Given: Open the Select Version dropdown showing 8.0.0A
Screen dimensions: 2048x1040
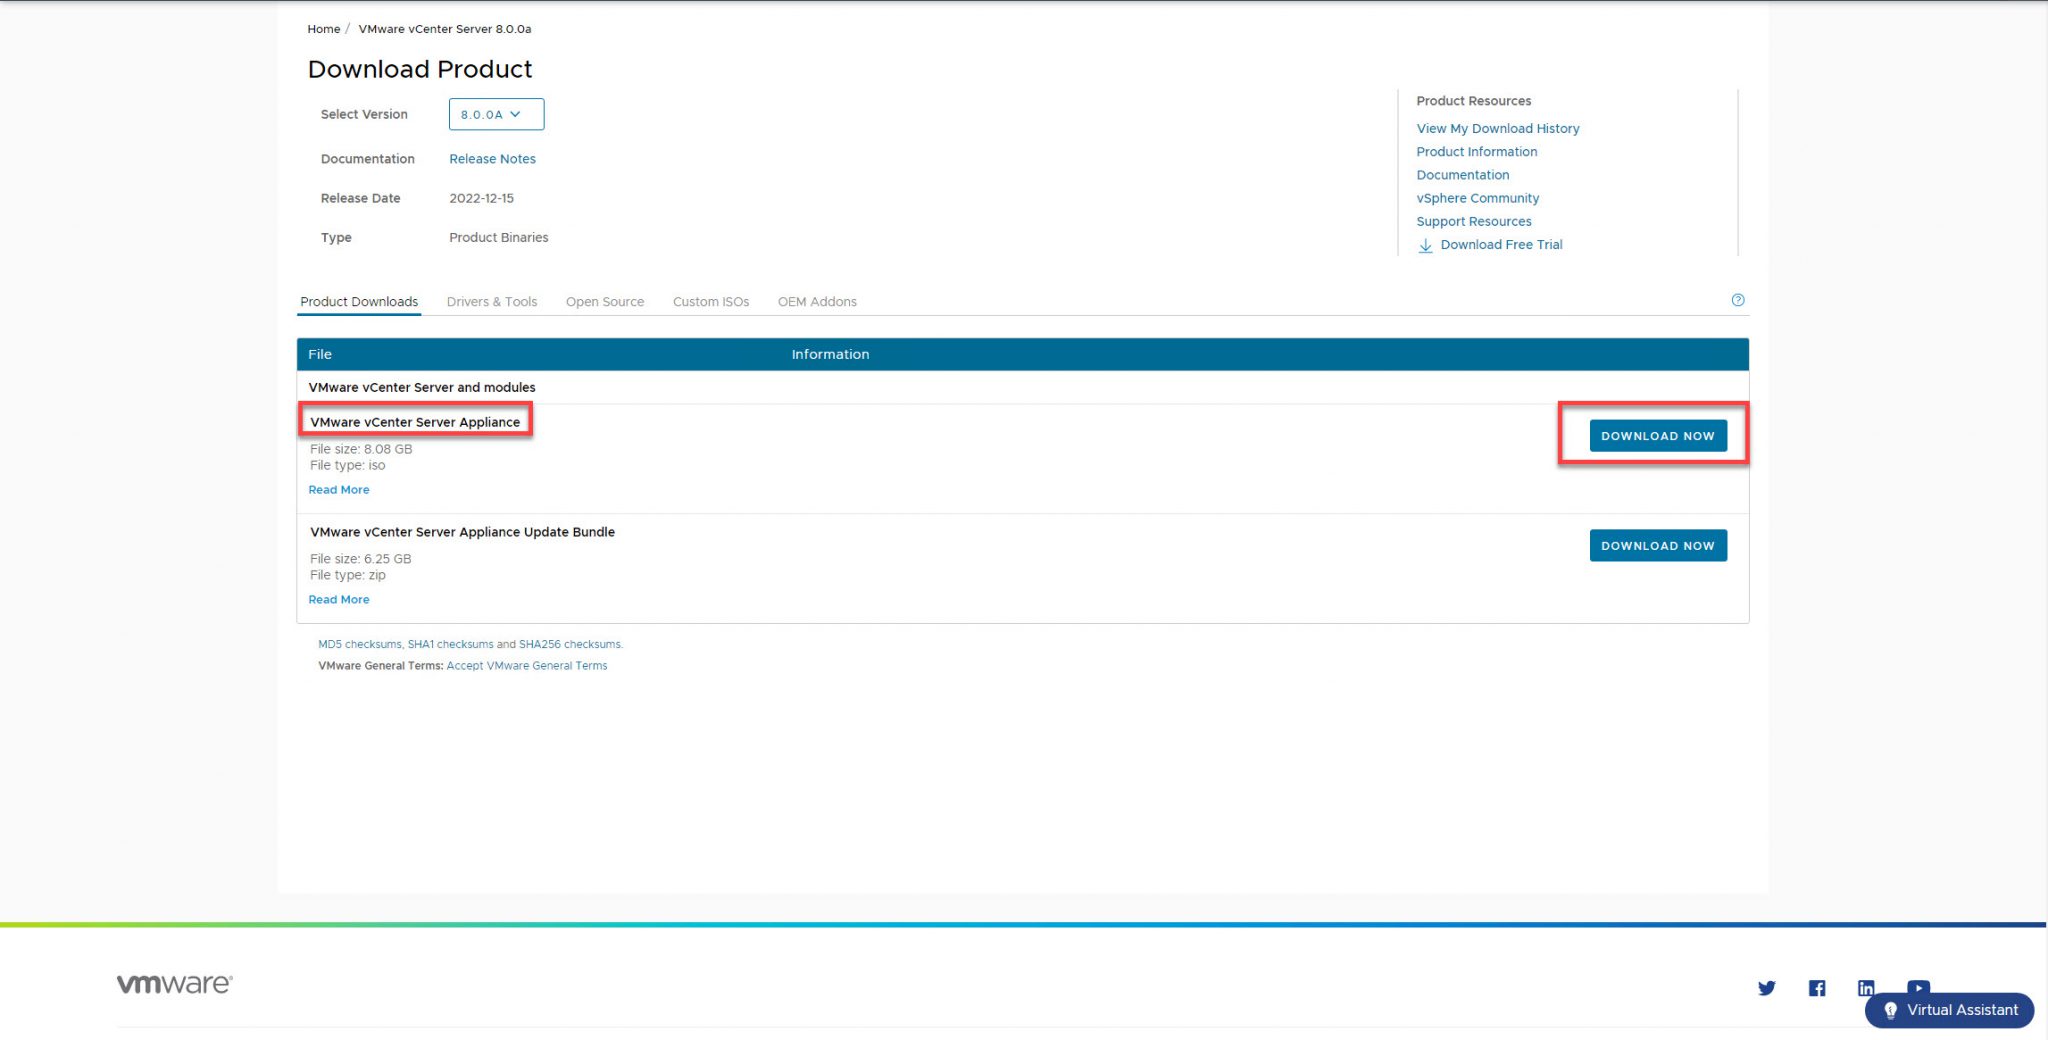Looking at the screenshot, I should (495, 114).
